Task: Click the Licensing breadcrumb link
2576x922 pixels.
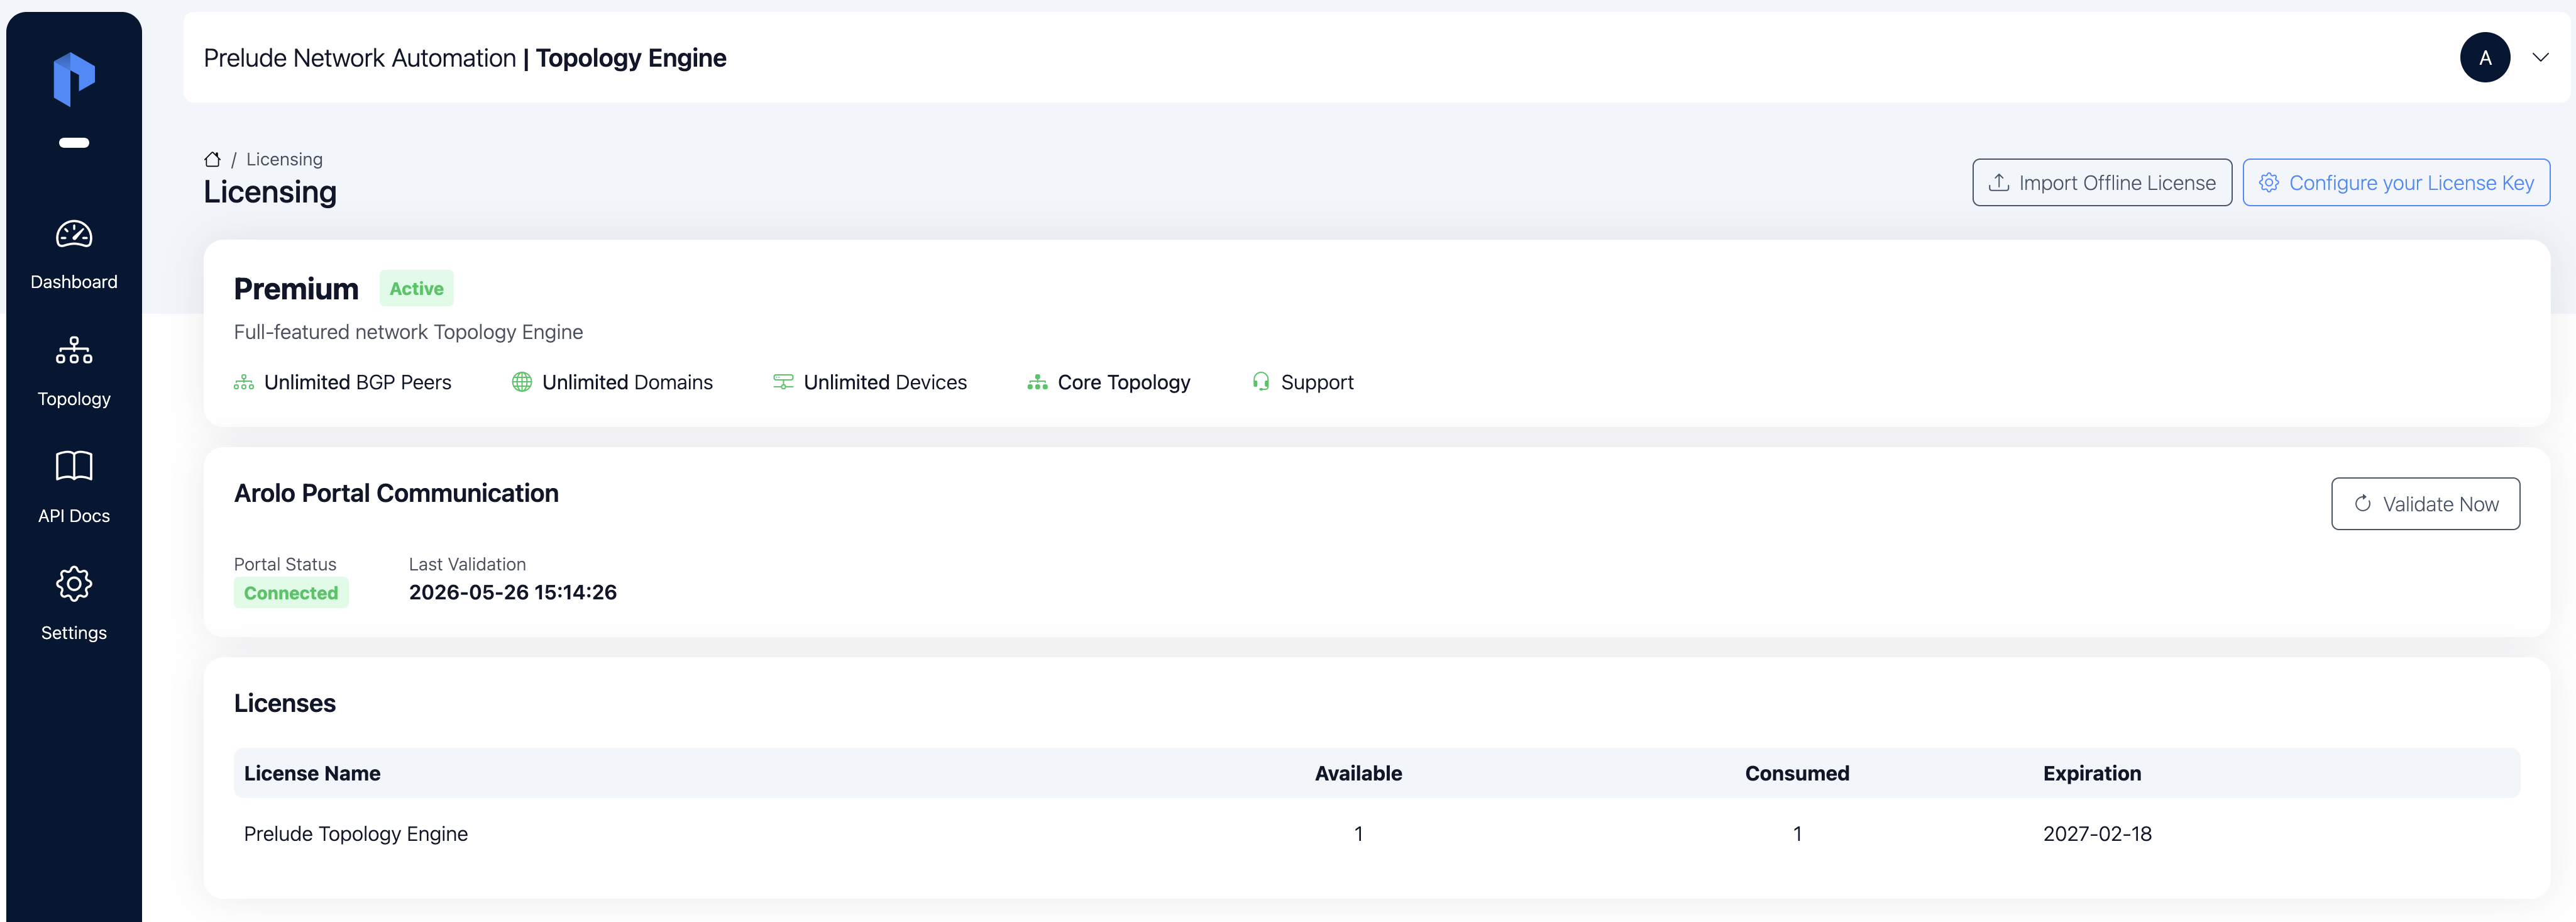Action: [x=284, y=159]
